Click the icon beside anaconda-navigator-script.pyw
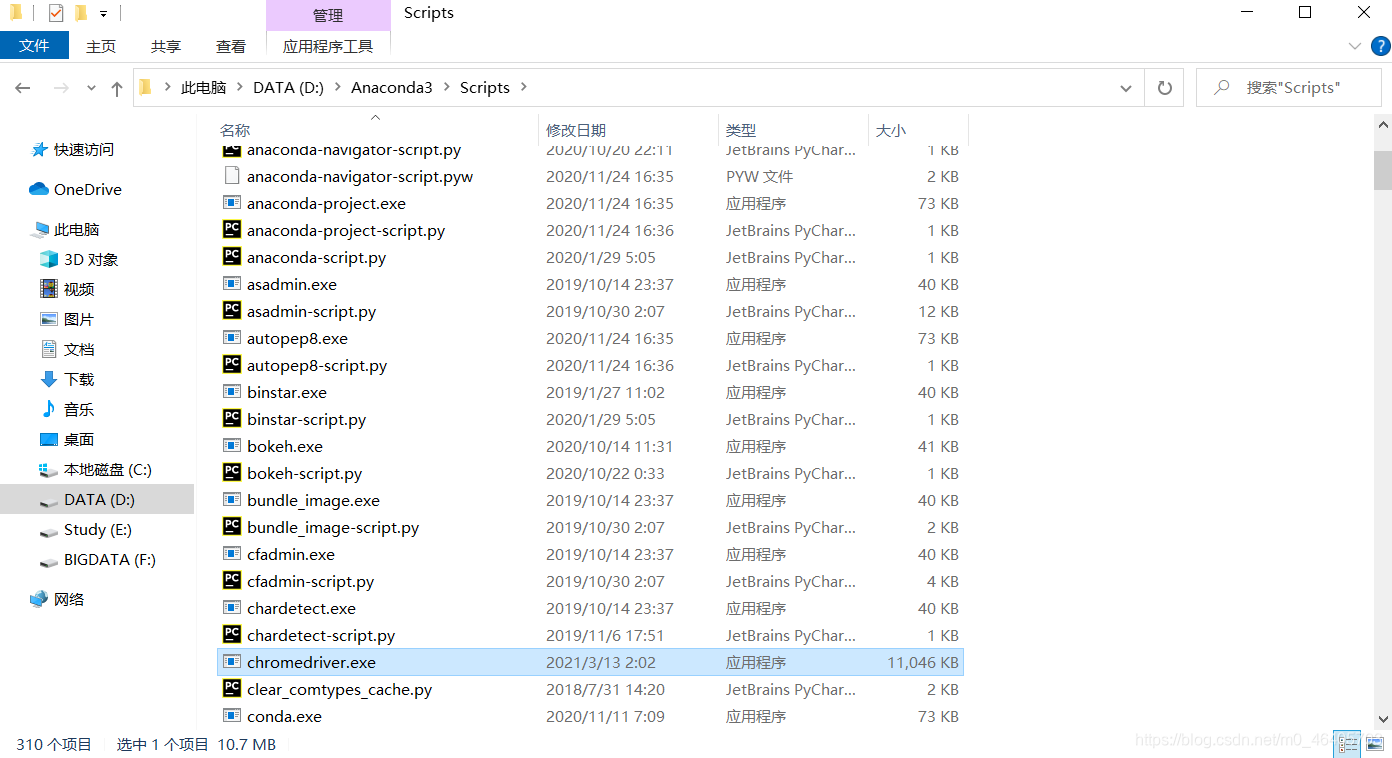 pos(231,176)
